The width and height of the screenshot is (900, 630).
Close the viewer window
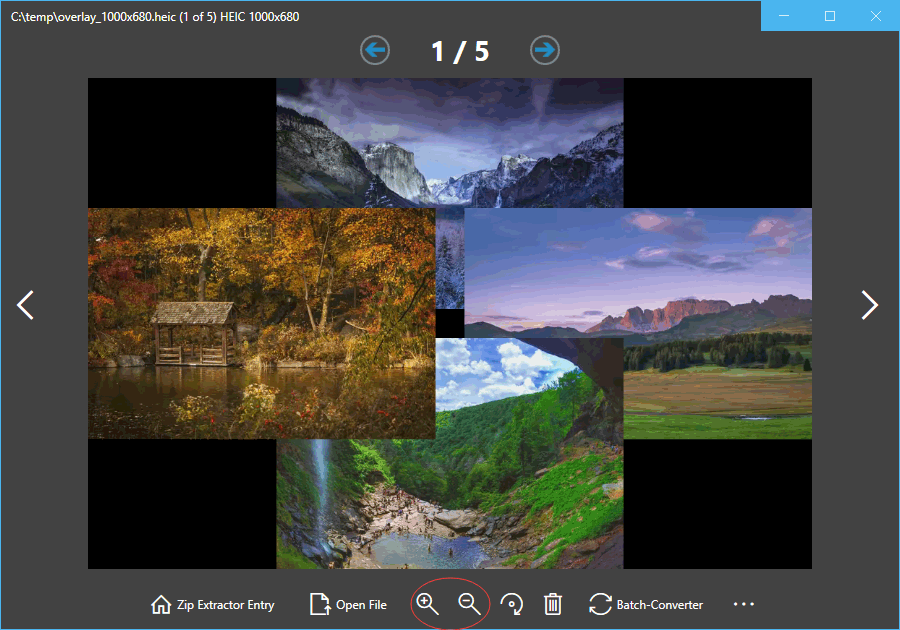(x=875, y=16)
